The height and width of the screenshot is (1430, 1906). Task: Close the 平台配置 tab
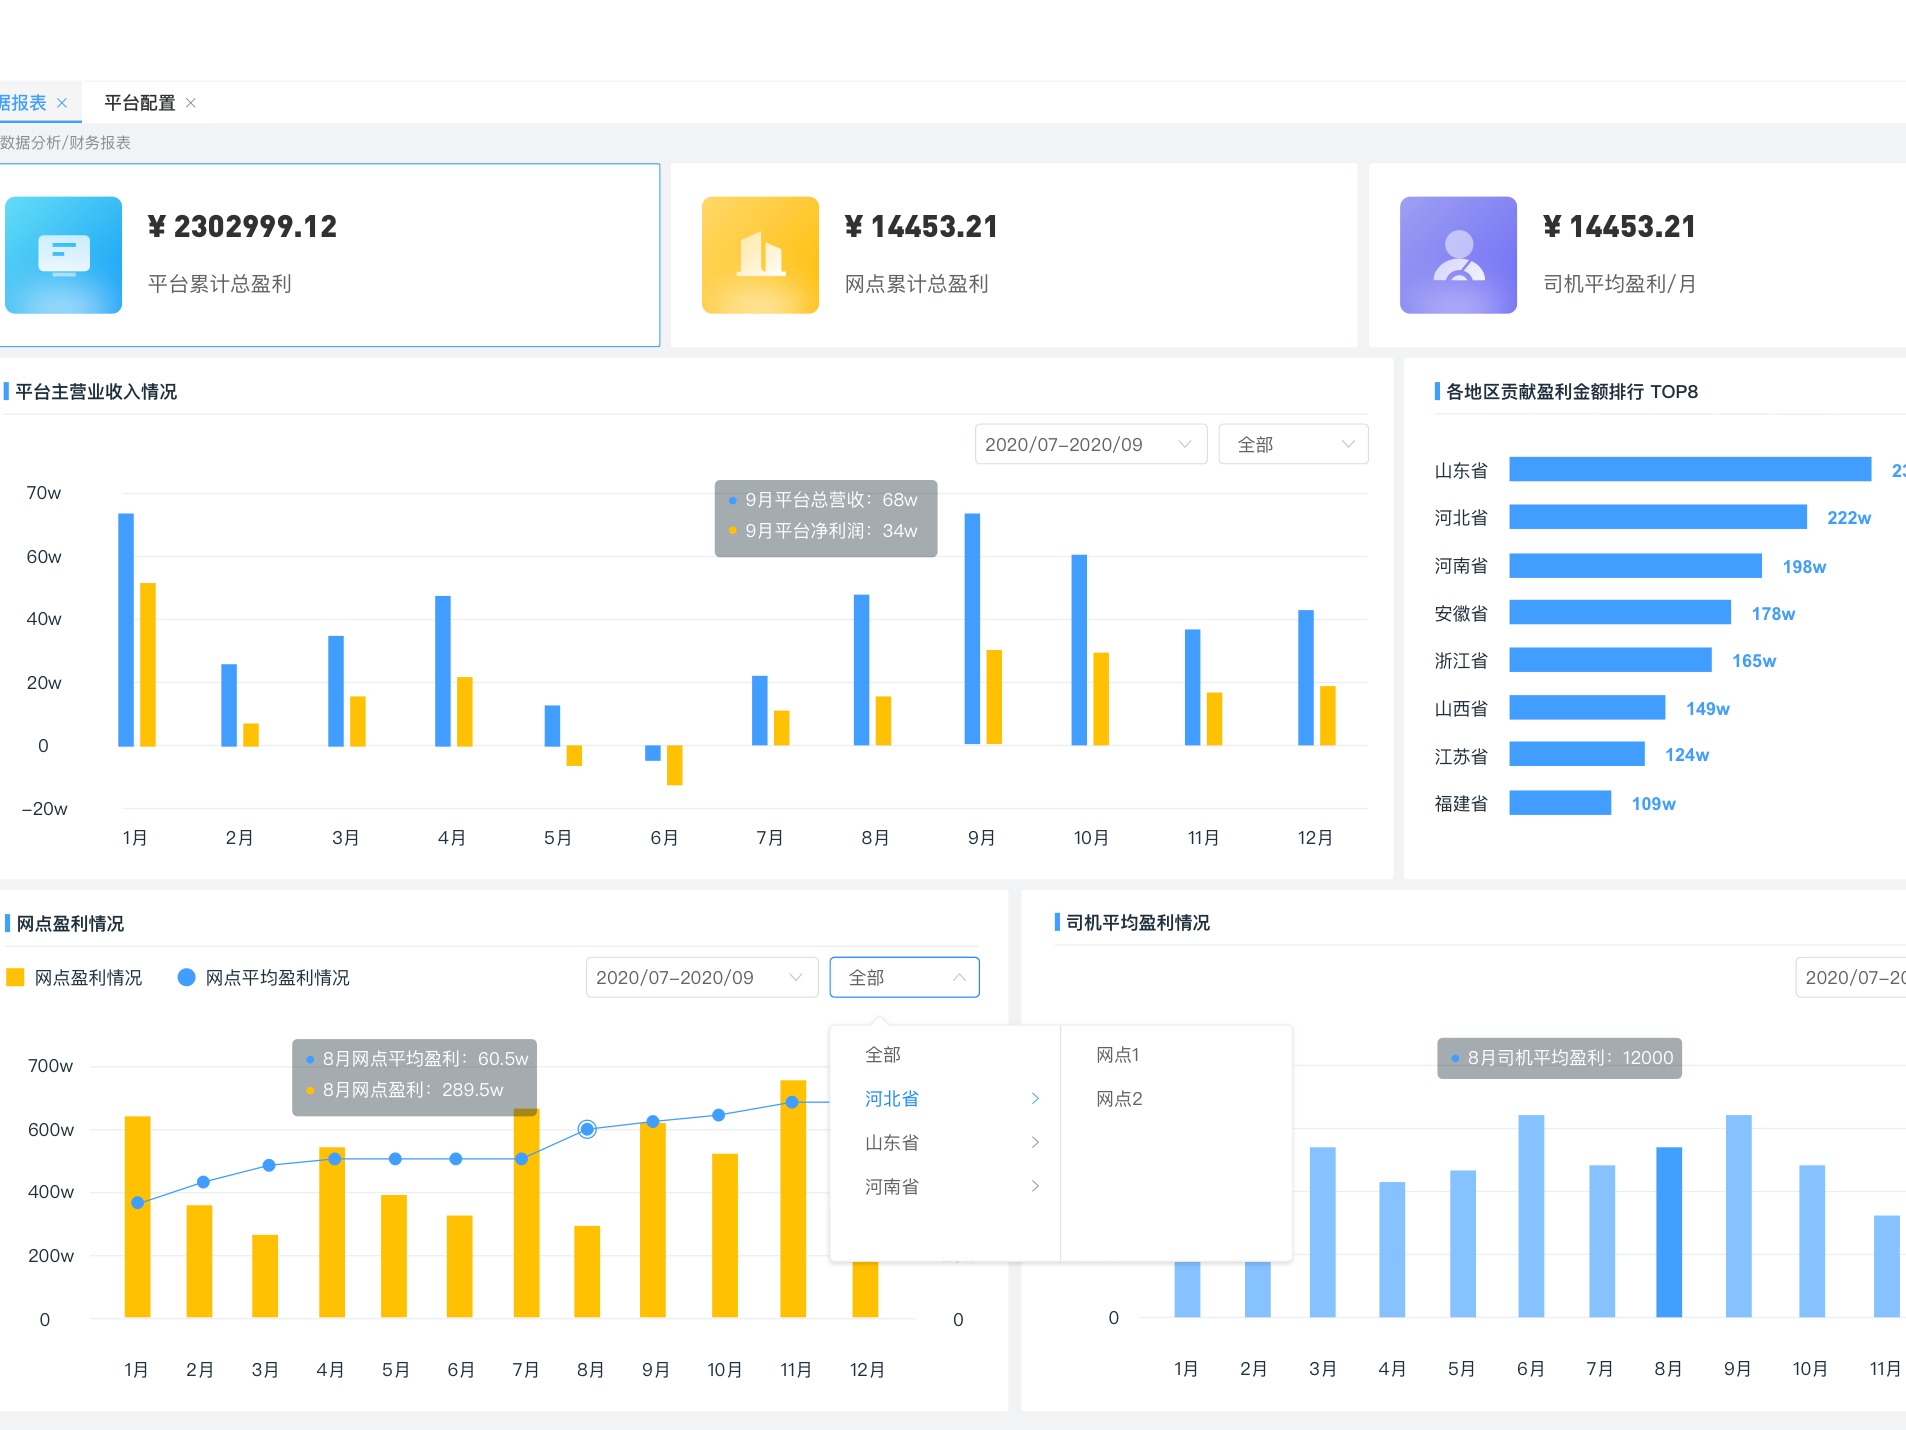191,103
